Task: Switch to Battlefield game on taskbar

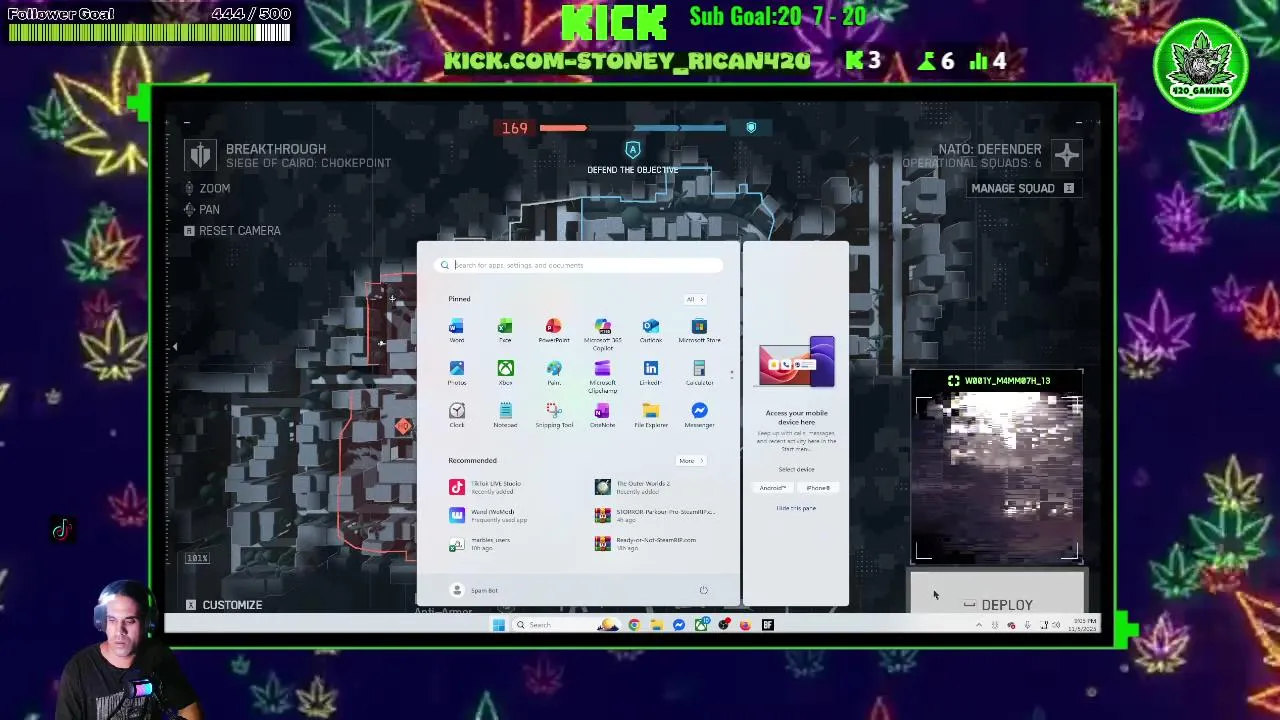Action: [x=767, y=625]
